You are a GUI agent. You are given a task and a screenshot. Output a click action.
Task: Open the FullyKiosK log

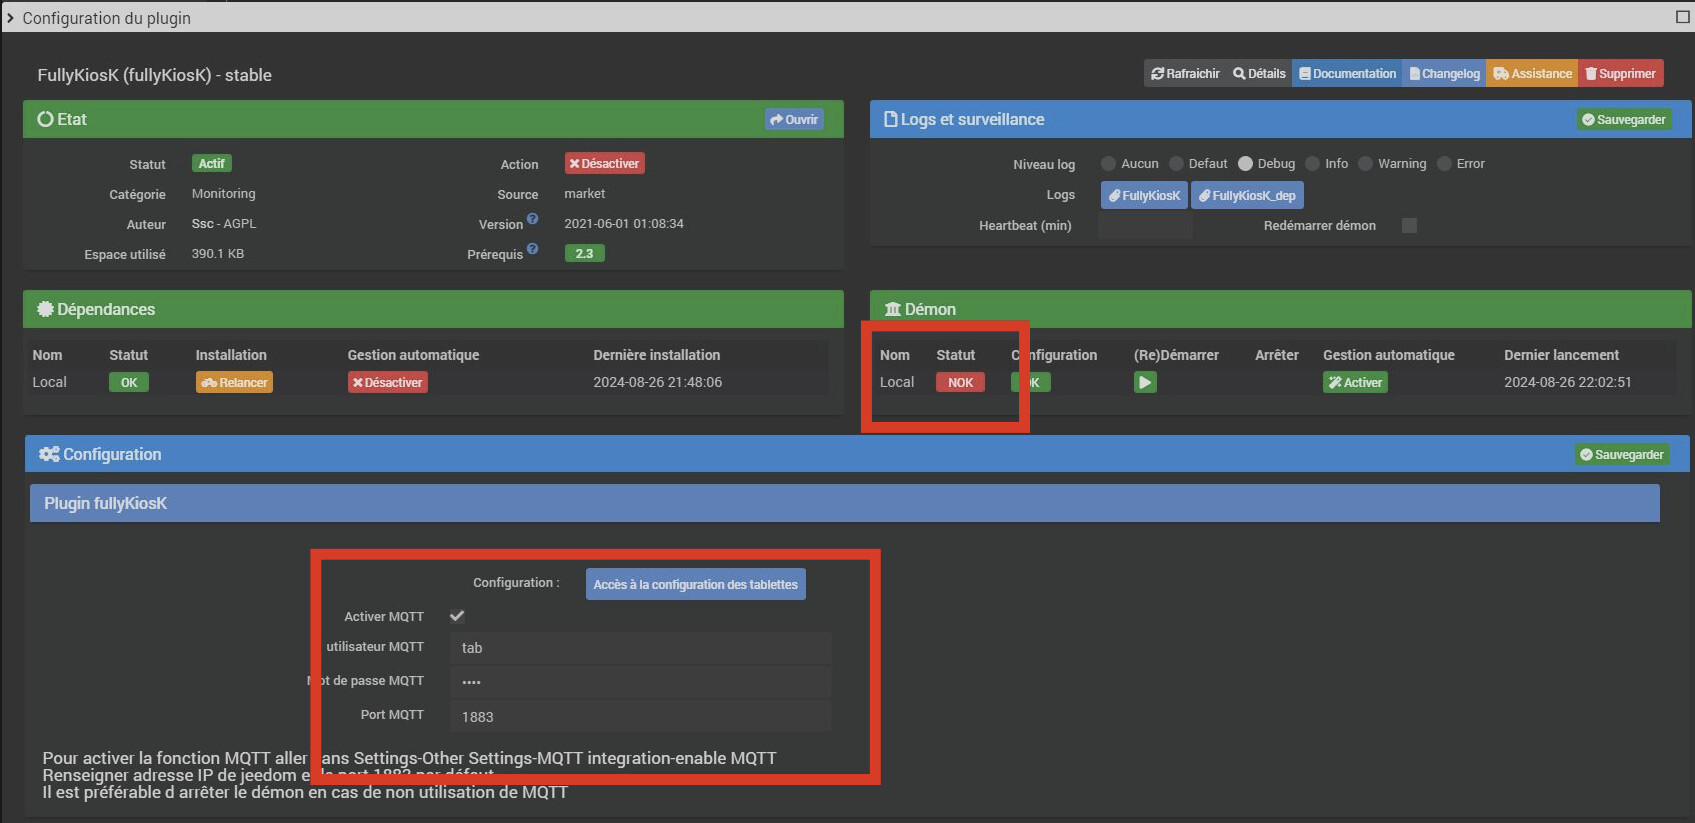click(1144, 195)
